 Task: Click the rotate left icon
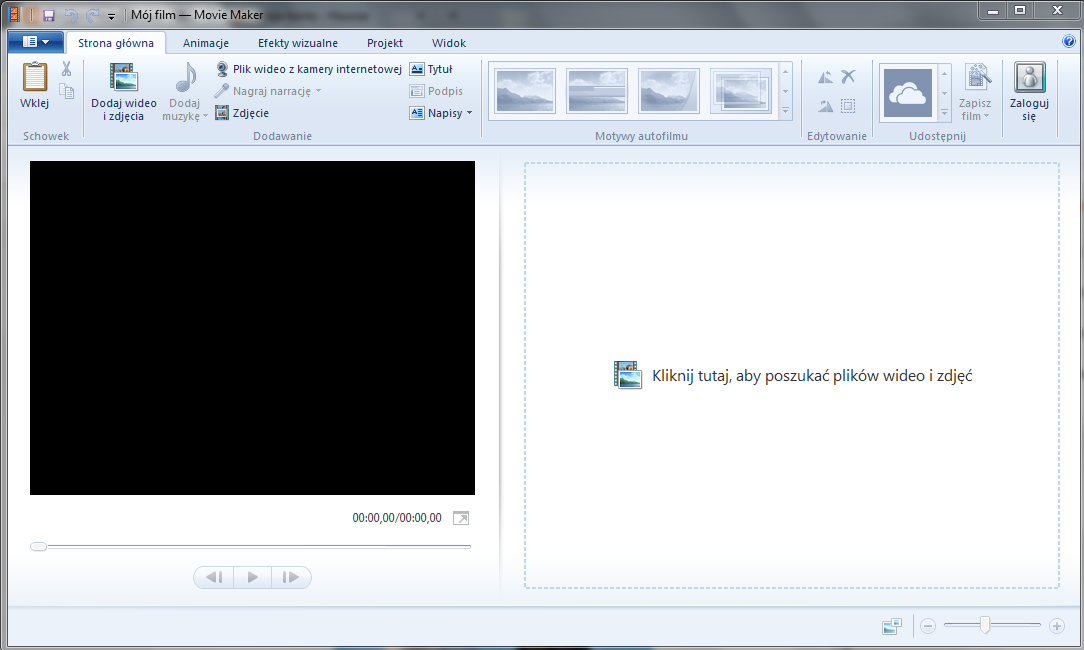tap(825, 77)
